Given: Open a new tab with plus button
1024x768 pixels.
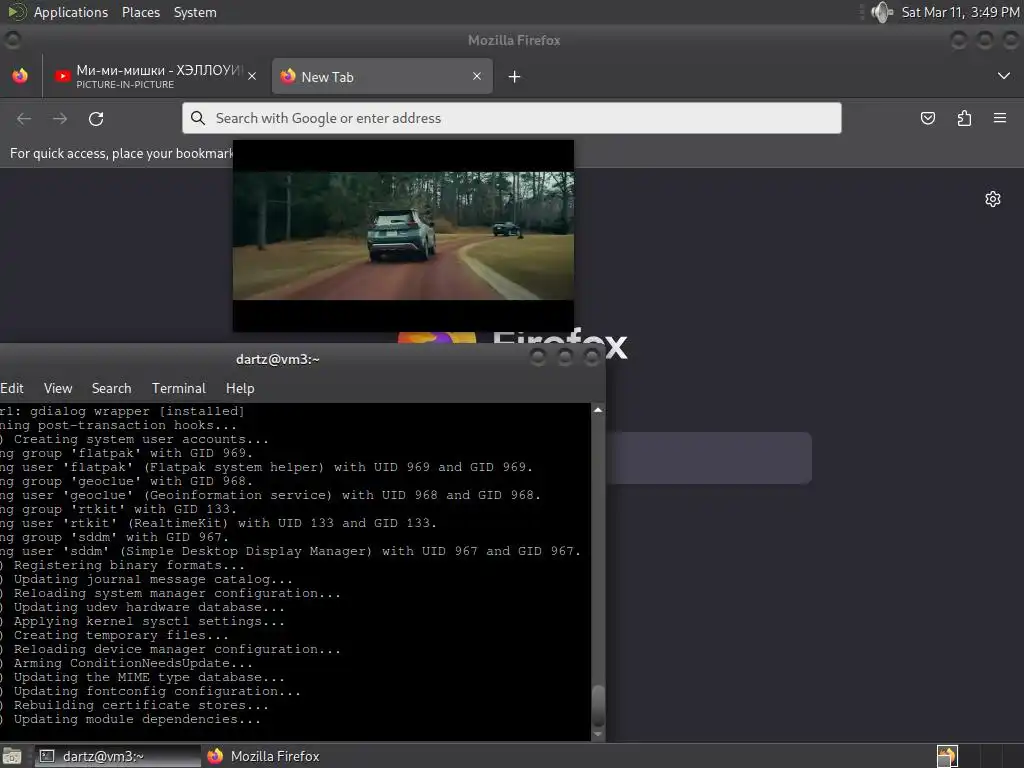Looking at the screenshot, I should [515, 77].
